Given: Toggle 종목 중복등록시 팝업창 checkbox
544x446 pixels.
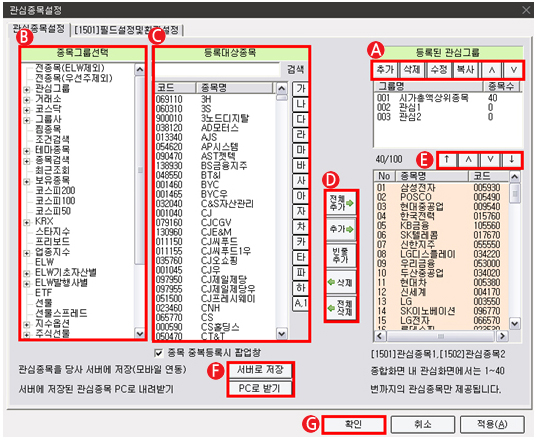Looking at the screenshot, I should [x=159, y=353].
